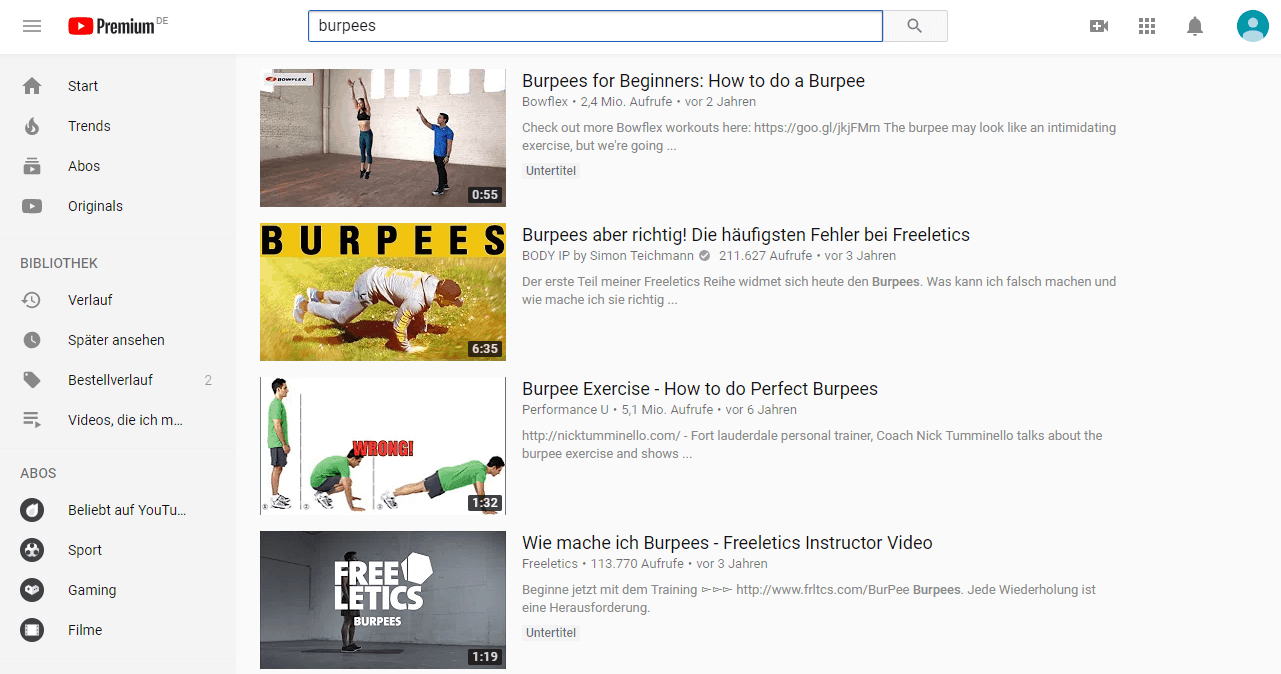Click the 113.770 Aufrufe text

(x=637, y=564)
